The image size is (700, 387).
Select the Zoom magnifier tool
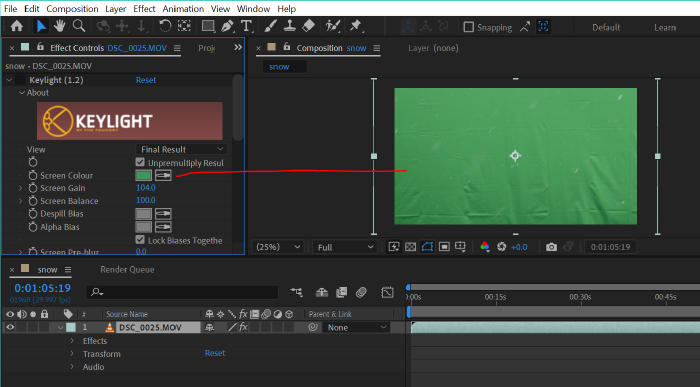coord(79,26)
